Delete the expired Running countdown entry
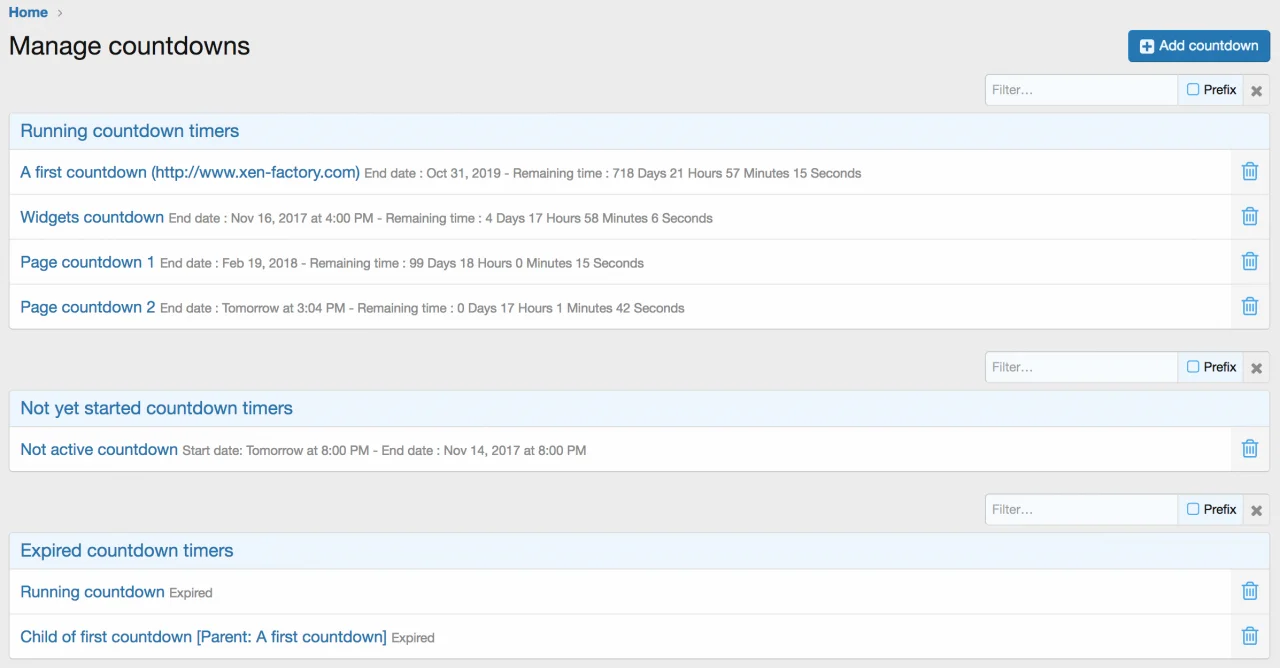This screenshot has width=1280, height=668. point(1249,592)
